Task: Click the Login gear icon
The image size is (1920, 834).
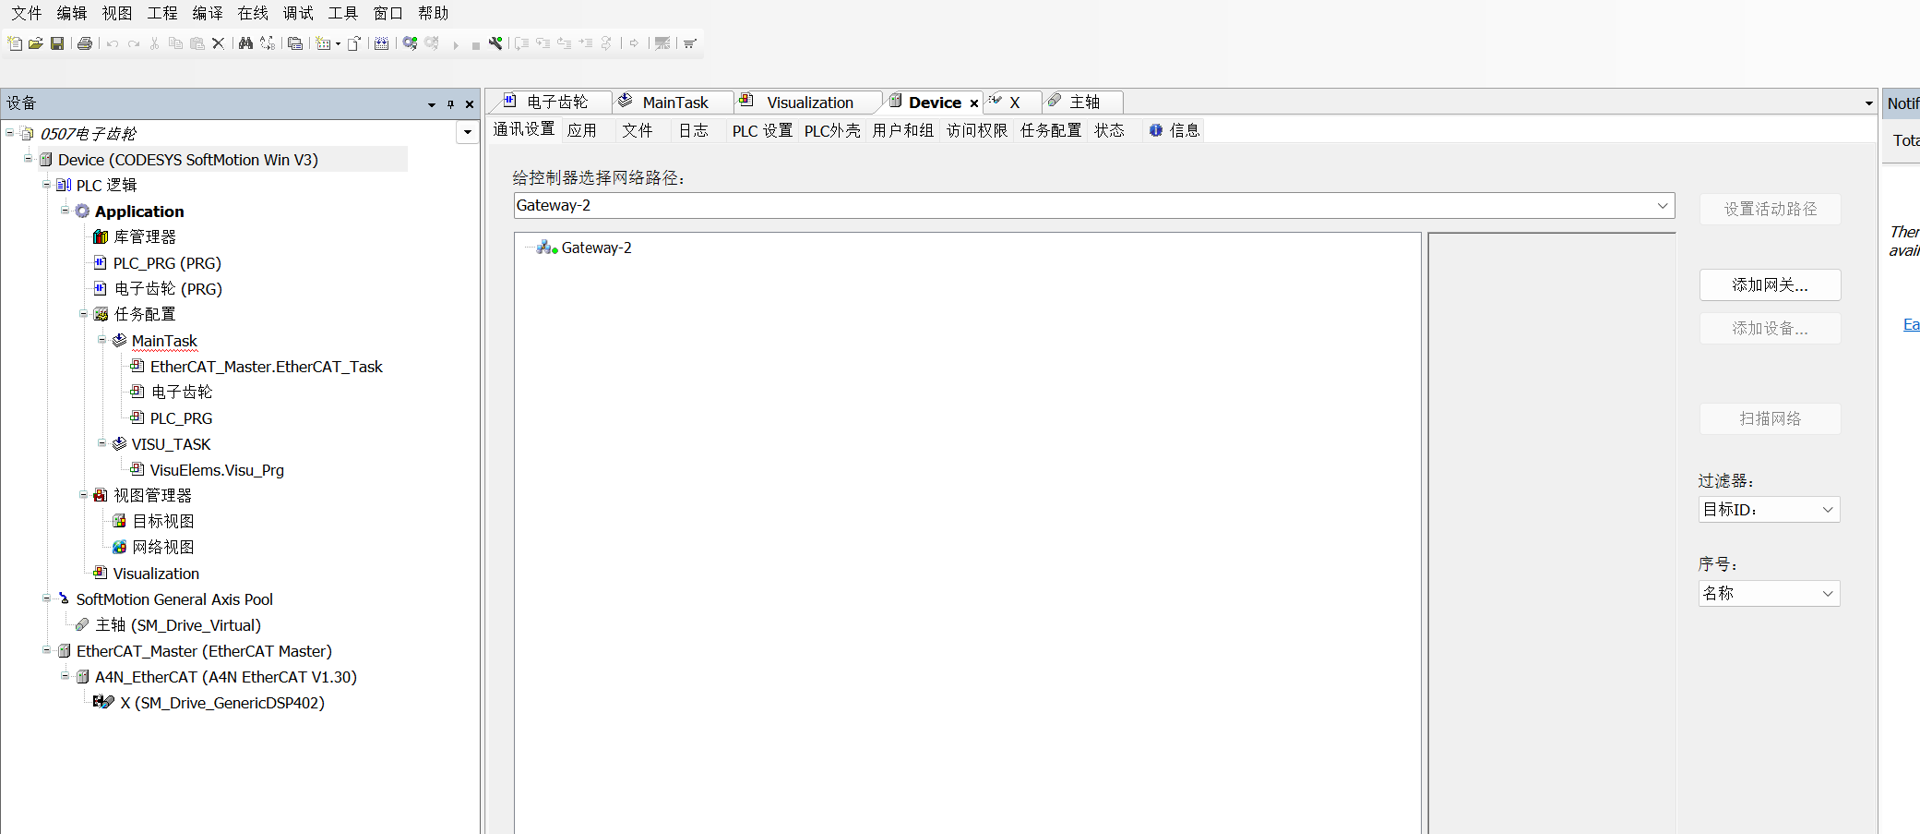Action: [x=410, y=43]
